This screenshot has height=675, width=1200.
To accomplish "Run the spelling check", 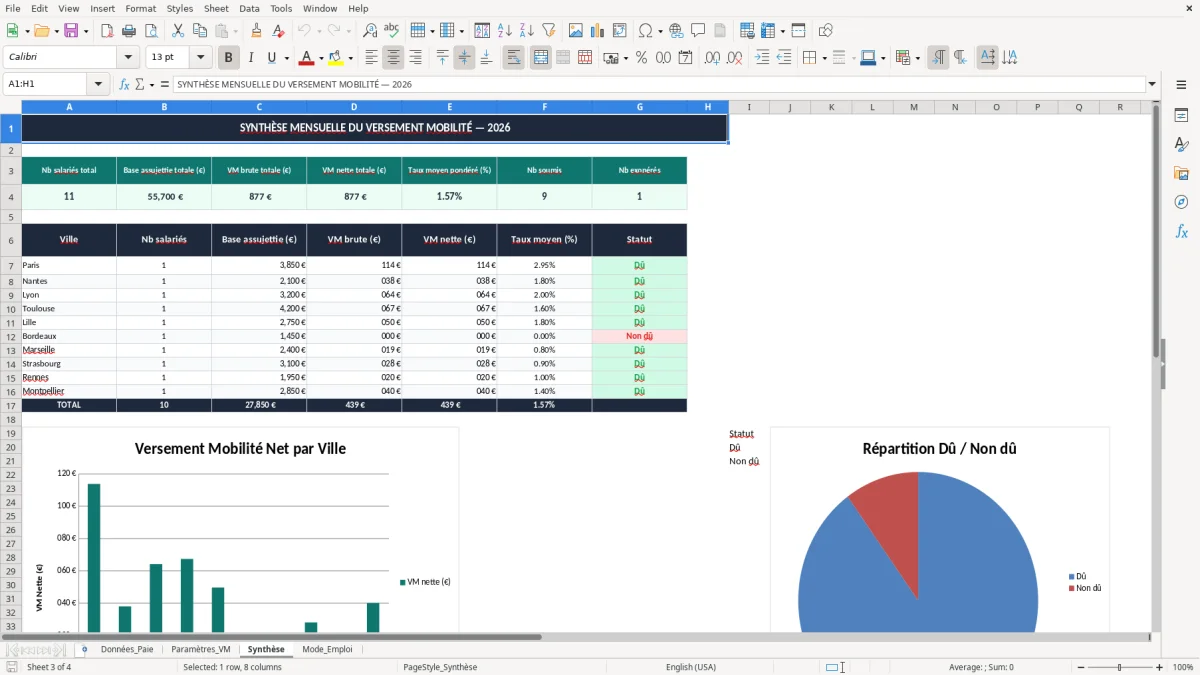I will pyautogui.click(x=391, y=31).
